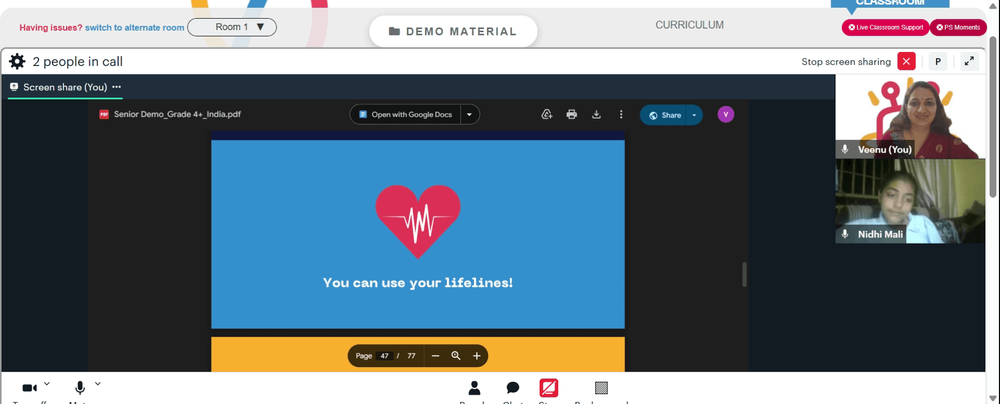Download the PDF file

(596, 114)
